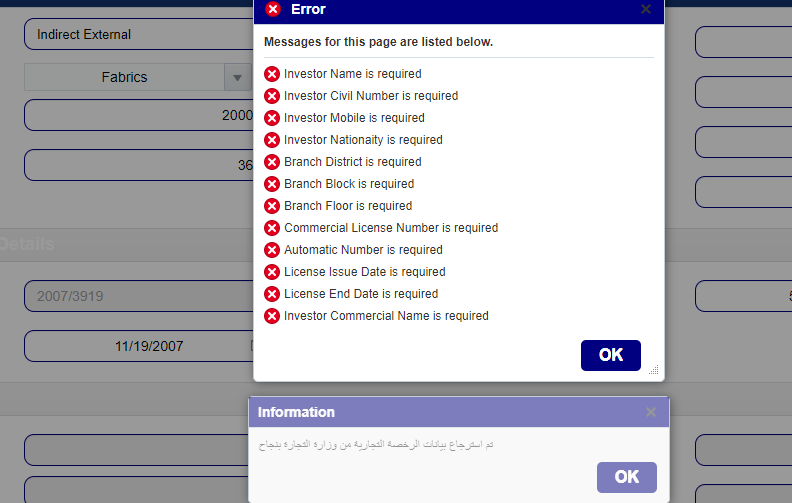Close the Error dialog with X

646,9
